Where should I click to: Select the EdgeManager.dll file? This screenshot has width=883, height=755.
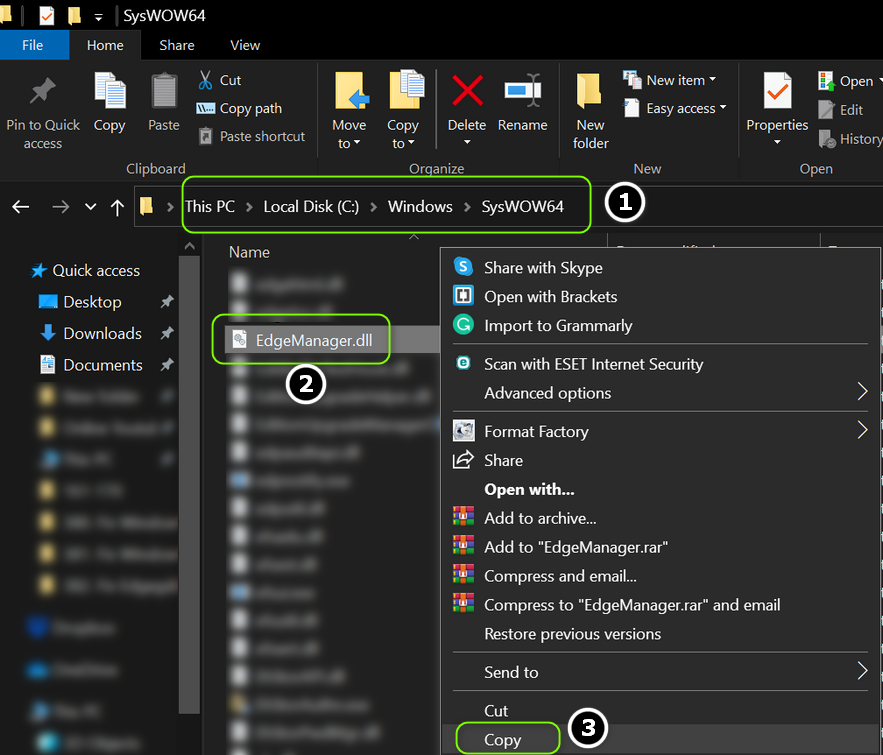click(313, 340)
